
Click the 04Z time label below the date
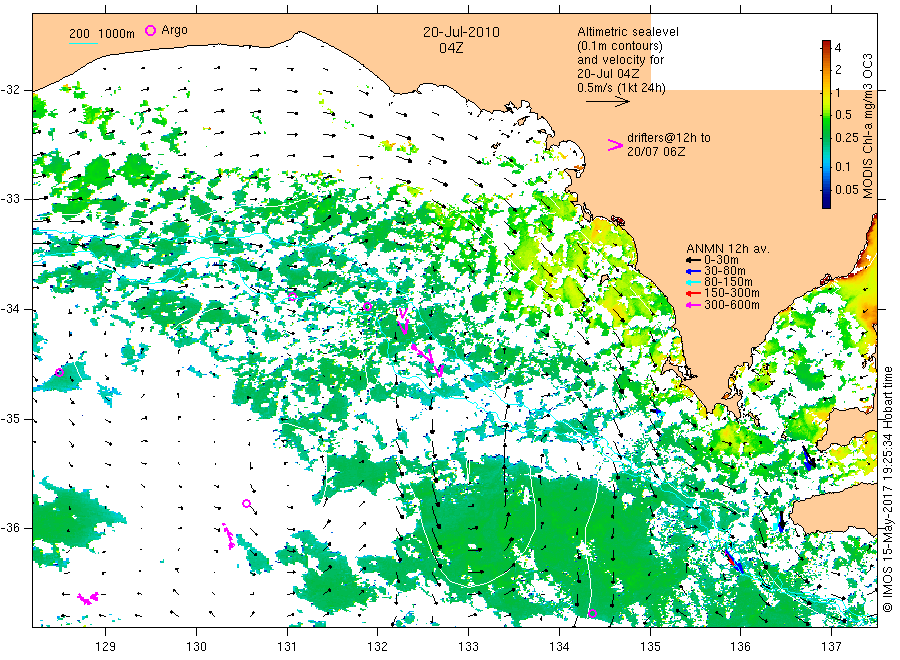451,48
